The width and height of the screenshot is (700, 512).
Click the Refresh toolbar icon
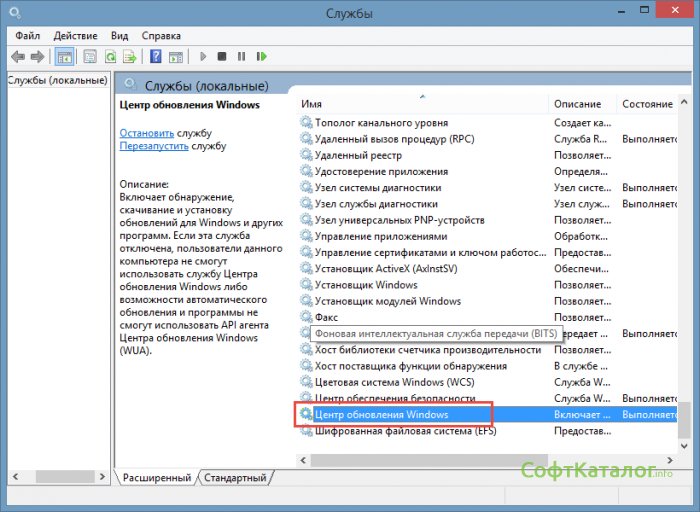[x=110, y=57]
